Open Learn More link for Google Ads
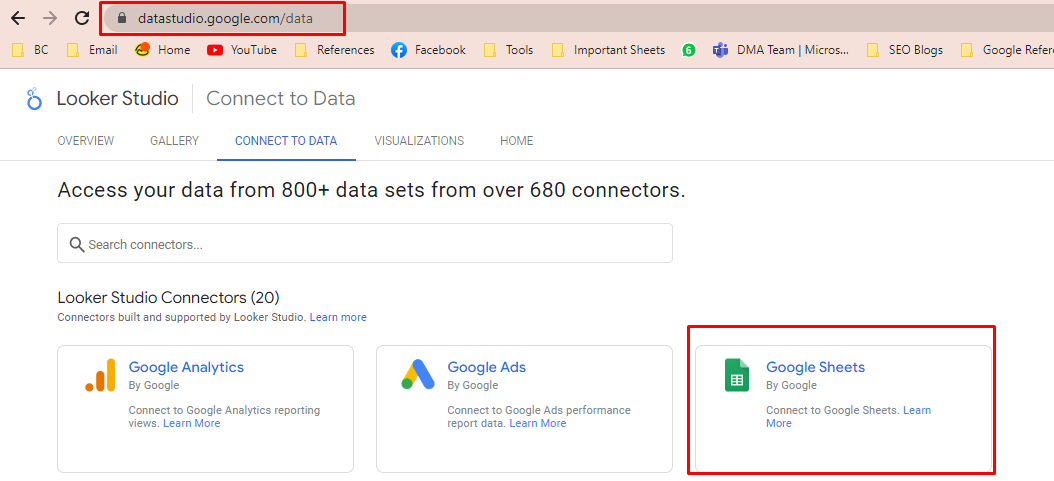The image size is (1054, 481). (x=538, y=423)
